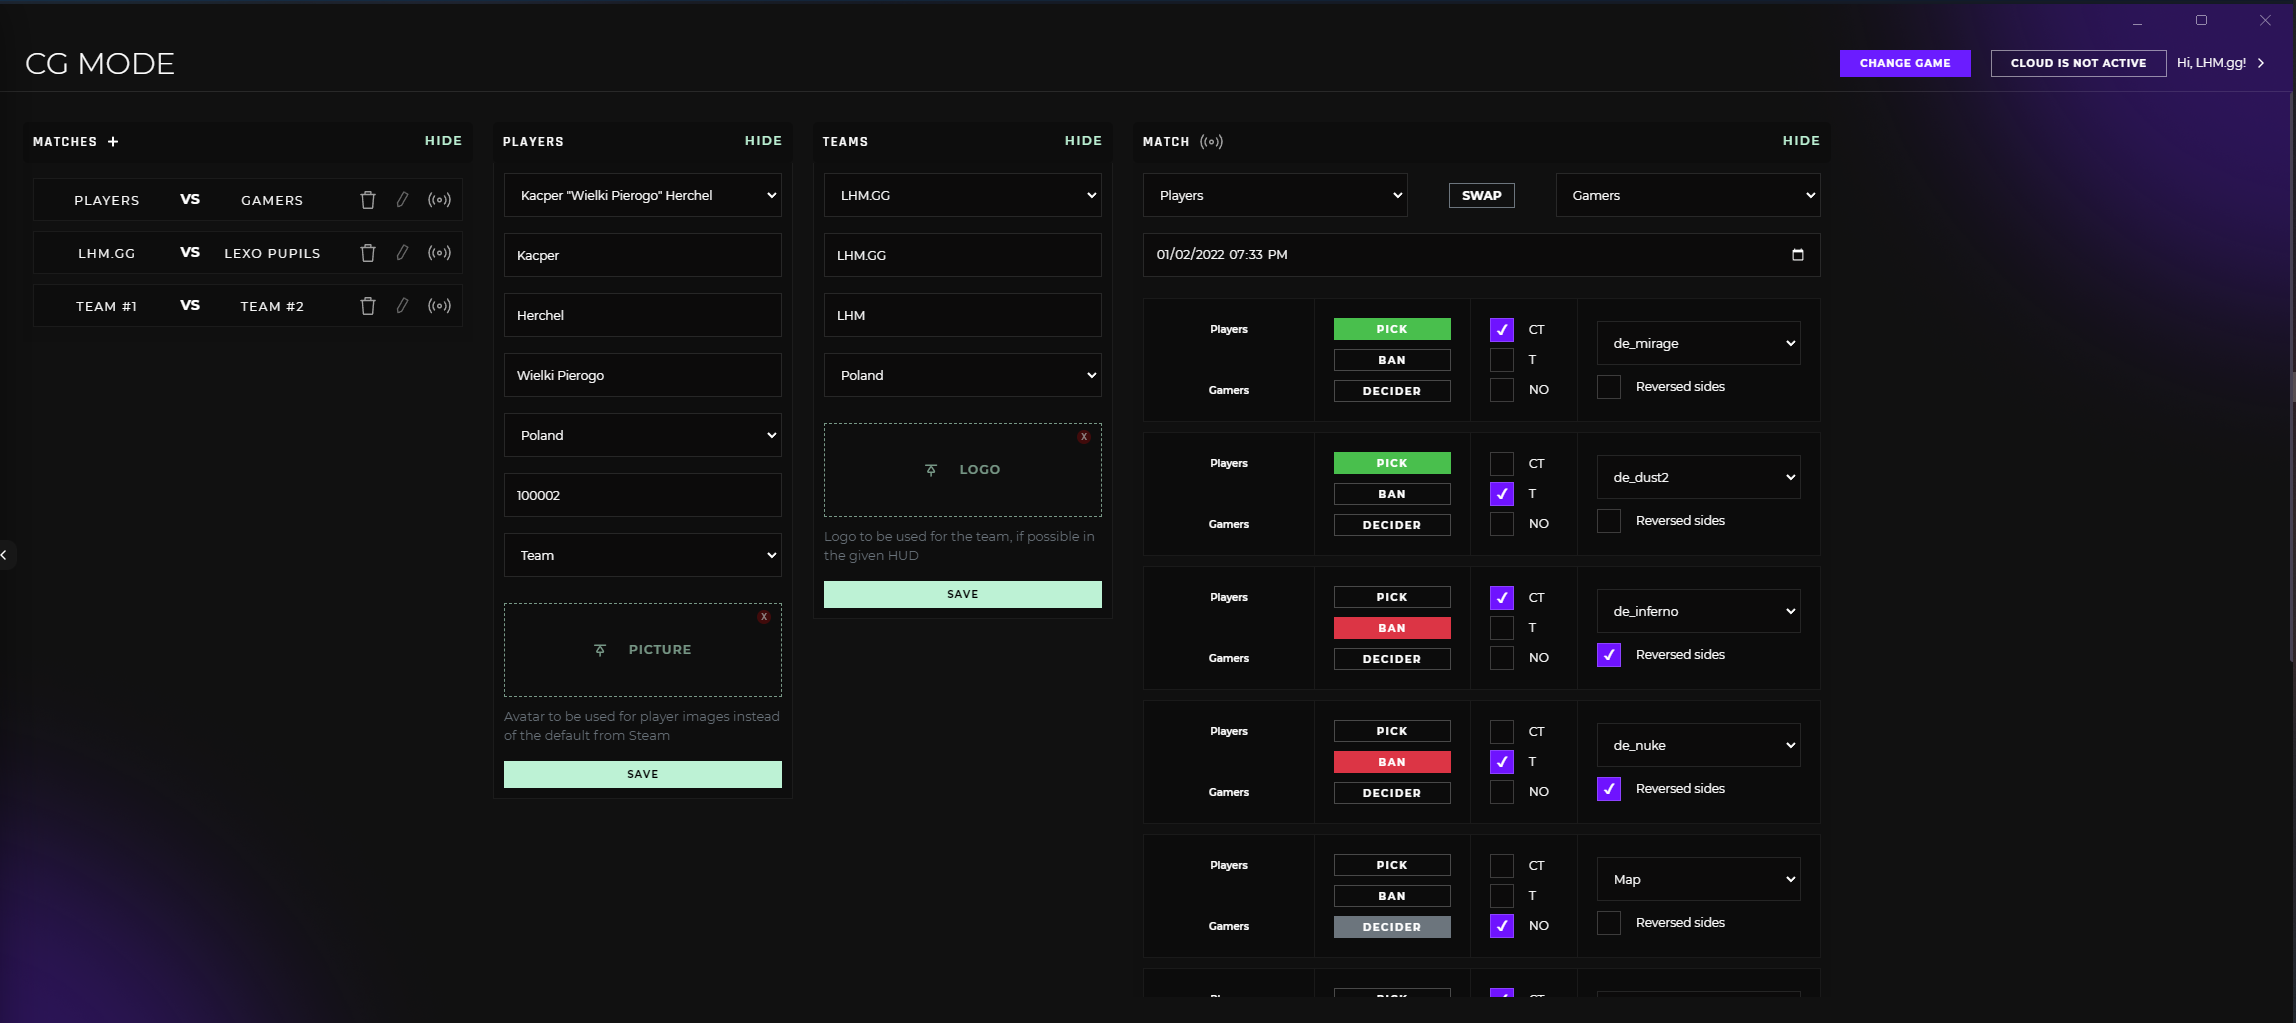Uncheck CT side for de_inferno veto
Screen dimensions: 2296x1023
[x=1502, y=598]
